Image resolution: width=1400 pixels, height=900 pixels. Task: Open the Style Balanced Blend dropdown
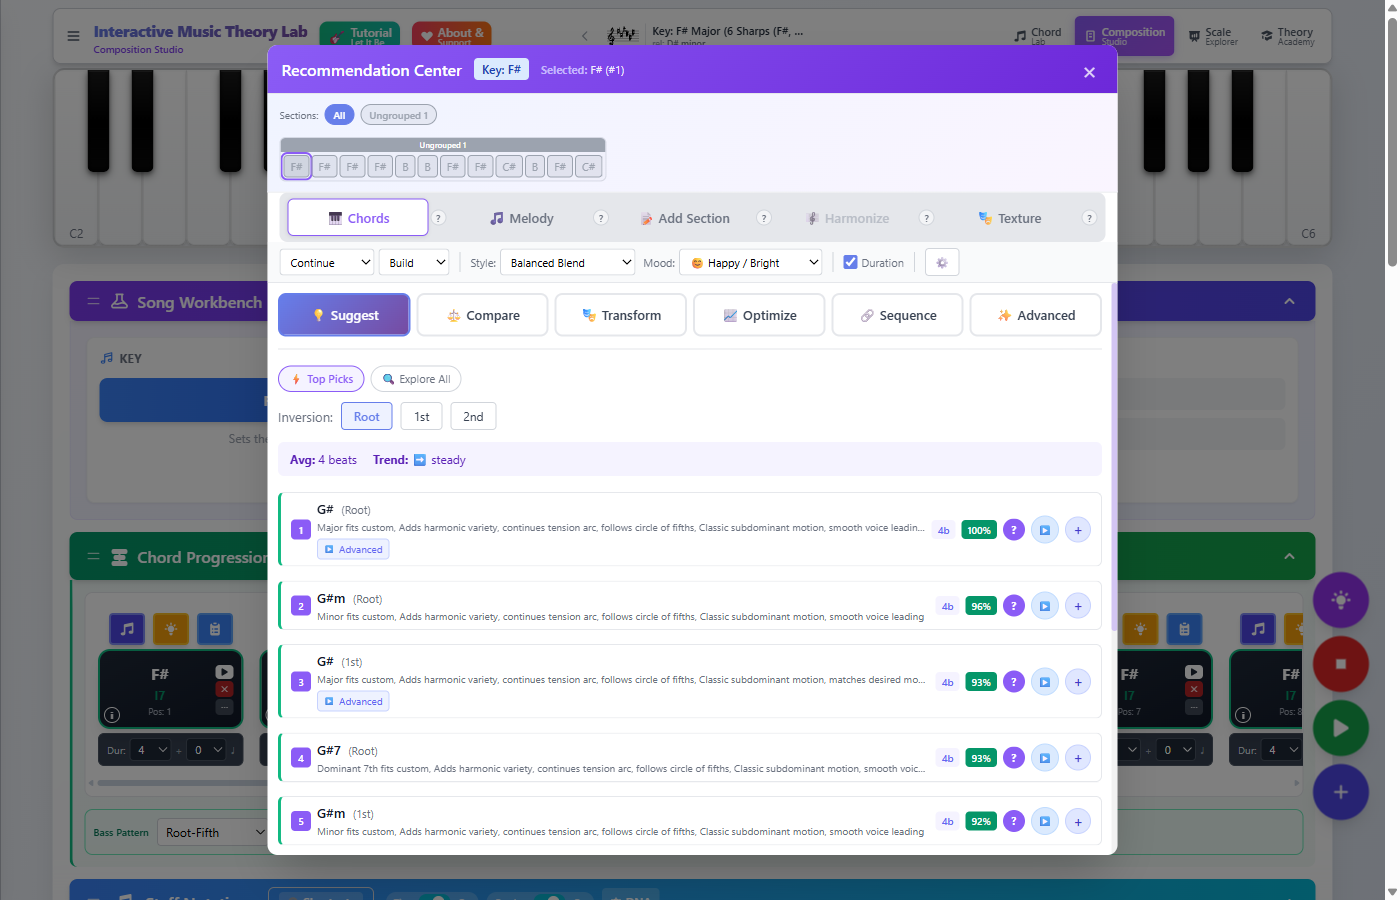[x=567, y=261]
